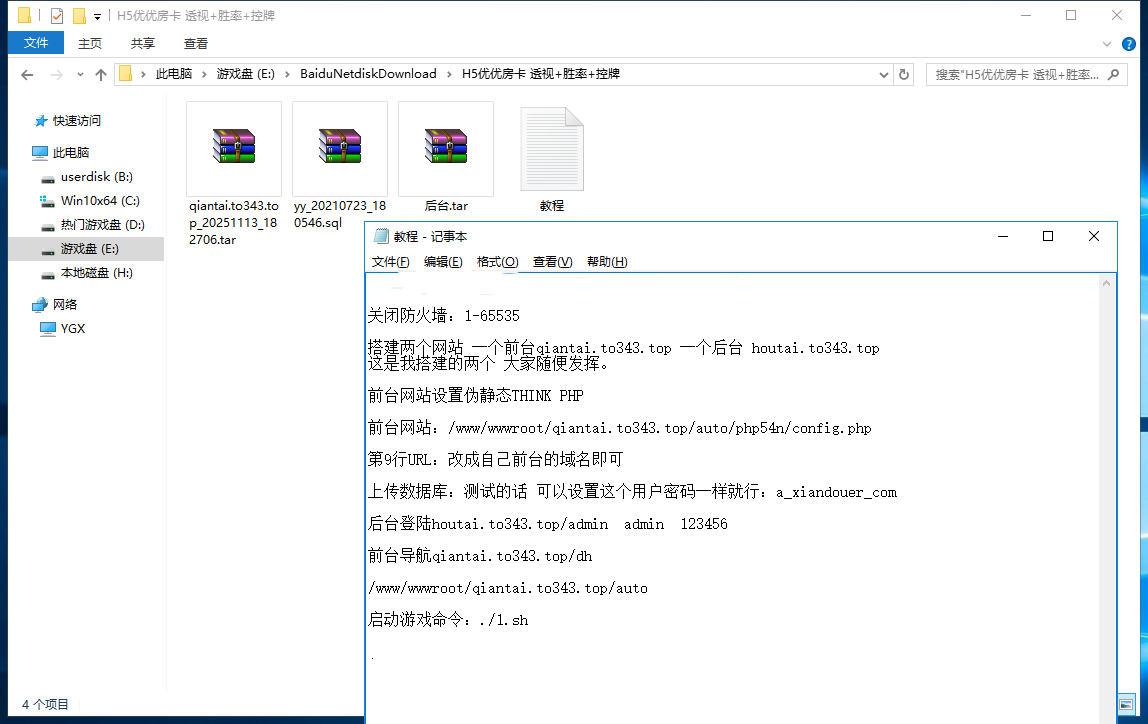Viewport: 1148px width, 724px height.
Task: Open the 教程 text file icon
Action: click(551, 150)
